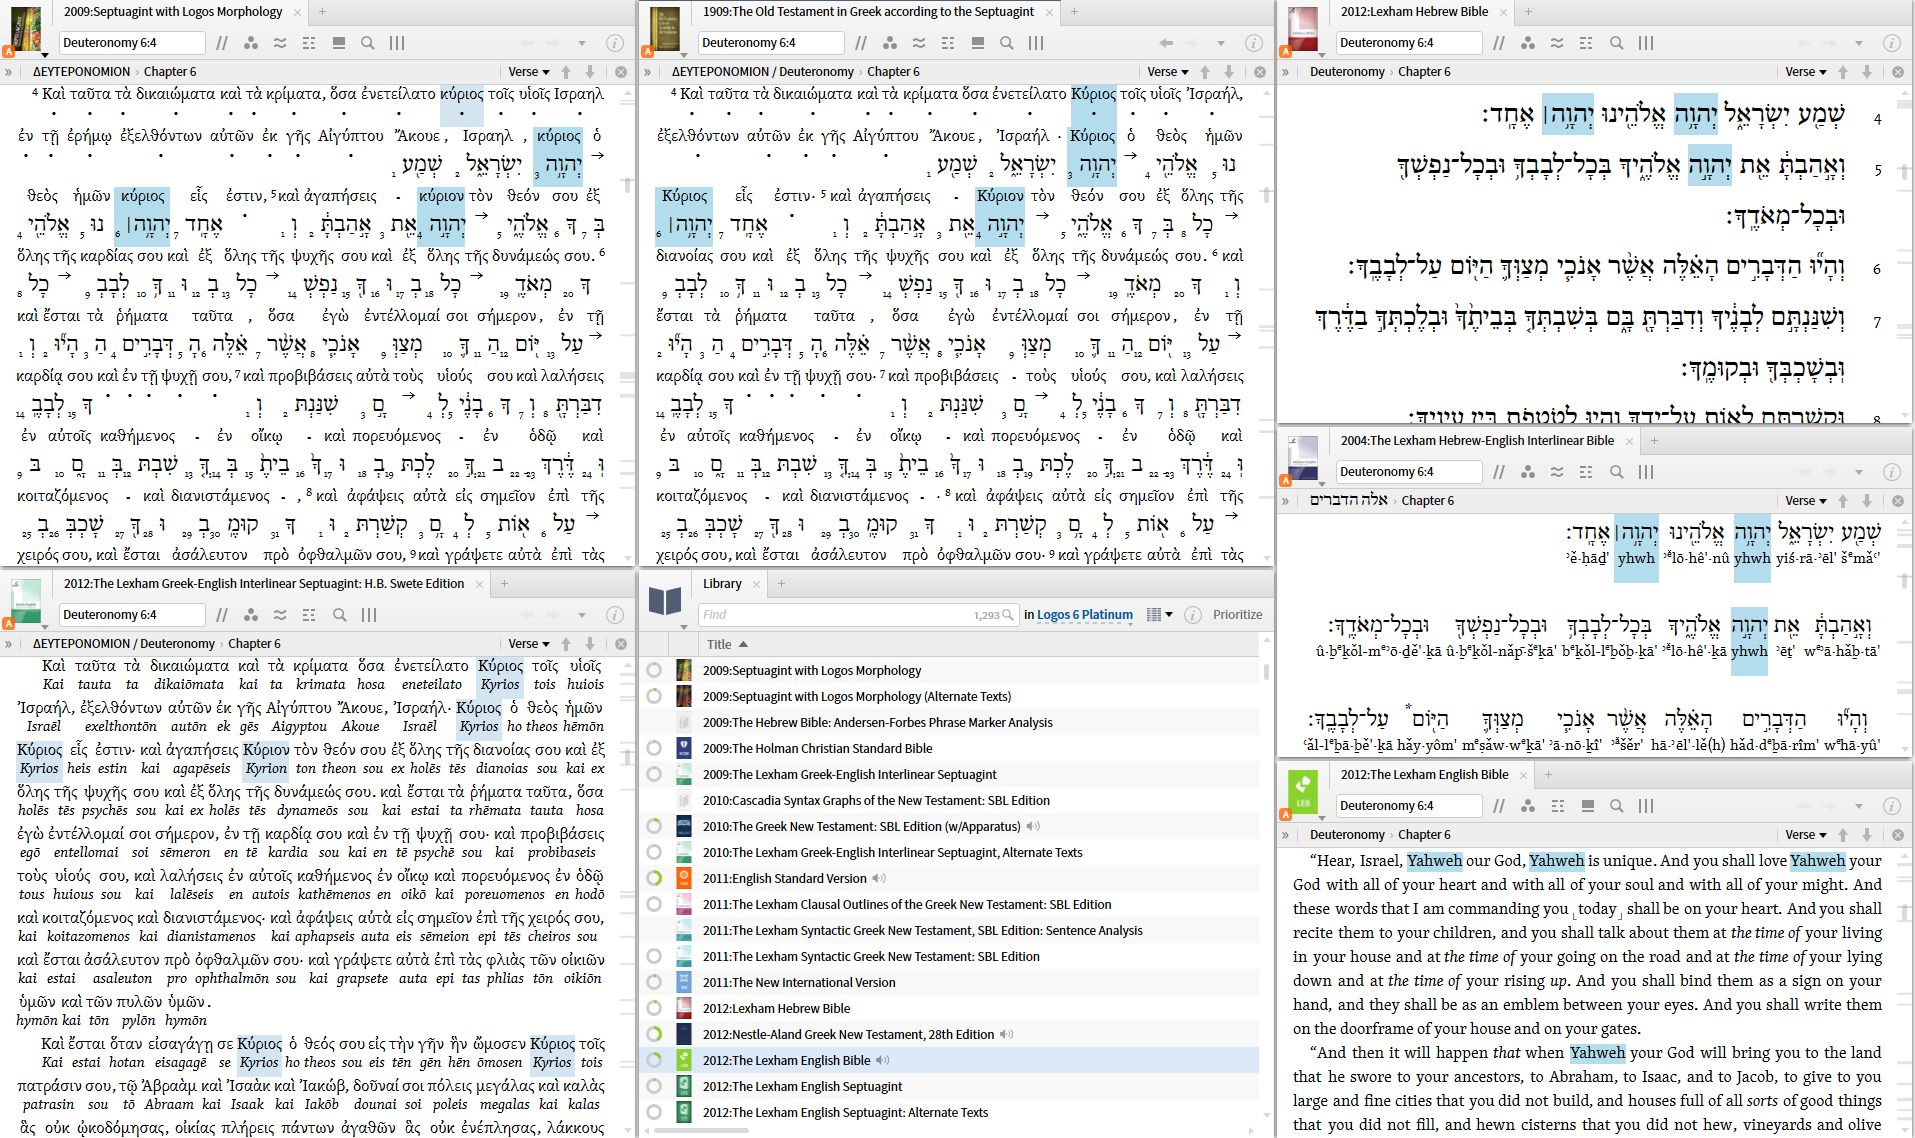Image resolution: width=1915 pixels, height=1138 pixels.
Task: Open the Logos 6 Platinum collection link
Action: [1085, 615]
